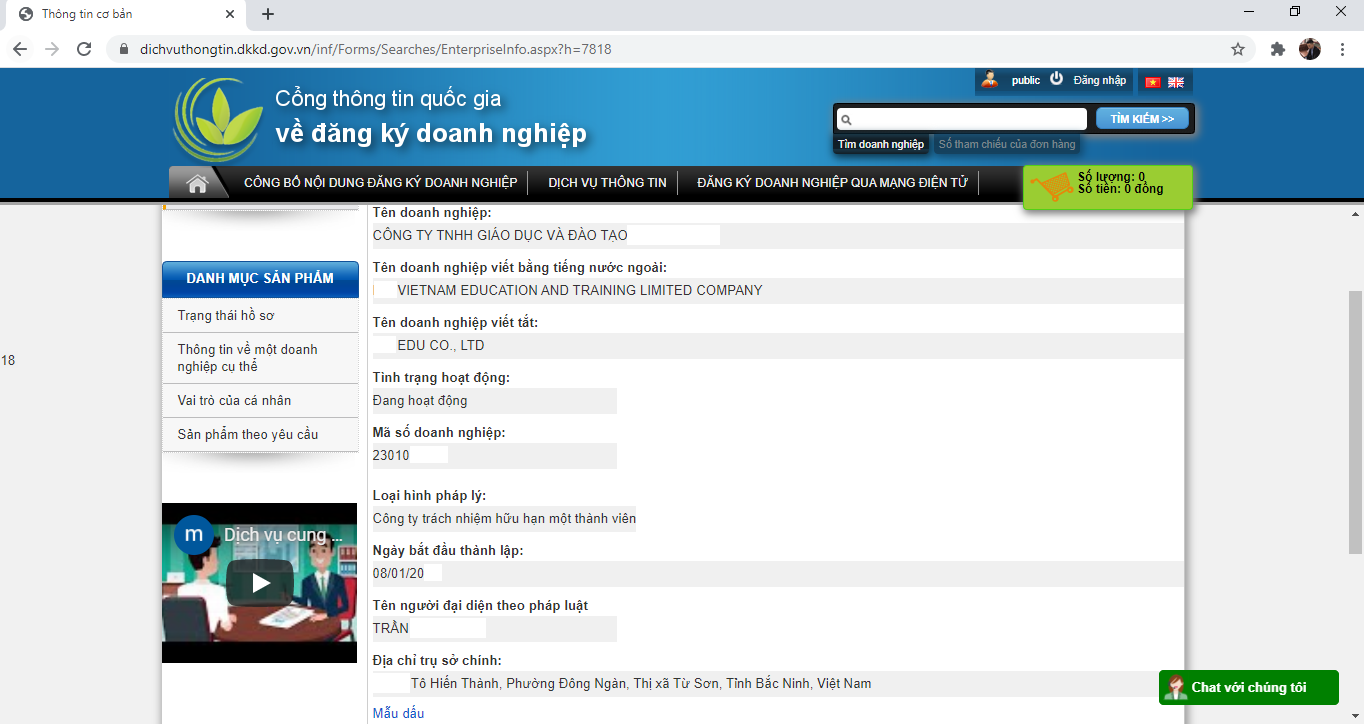Open a new browser tab
1364x724 pixels.
pyautogui.click(x=268, y=14)
